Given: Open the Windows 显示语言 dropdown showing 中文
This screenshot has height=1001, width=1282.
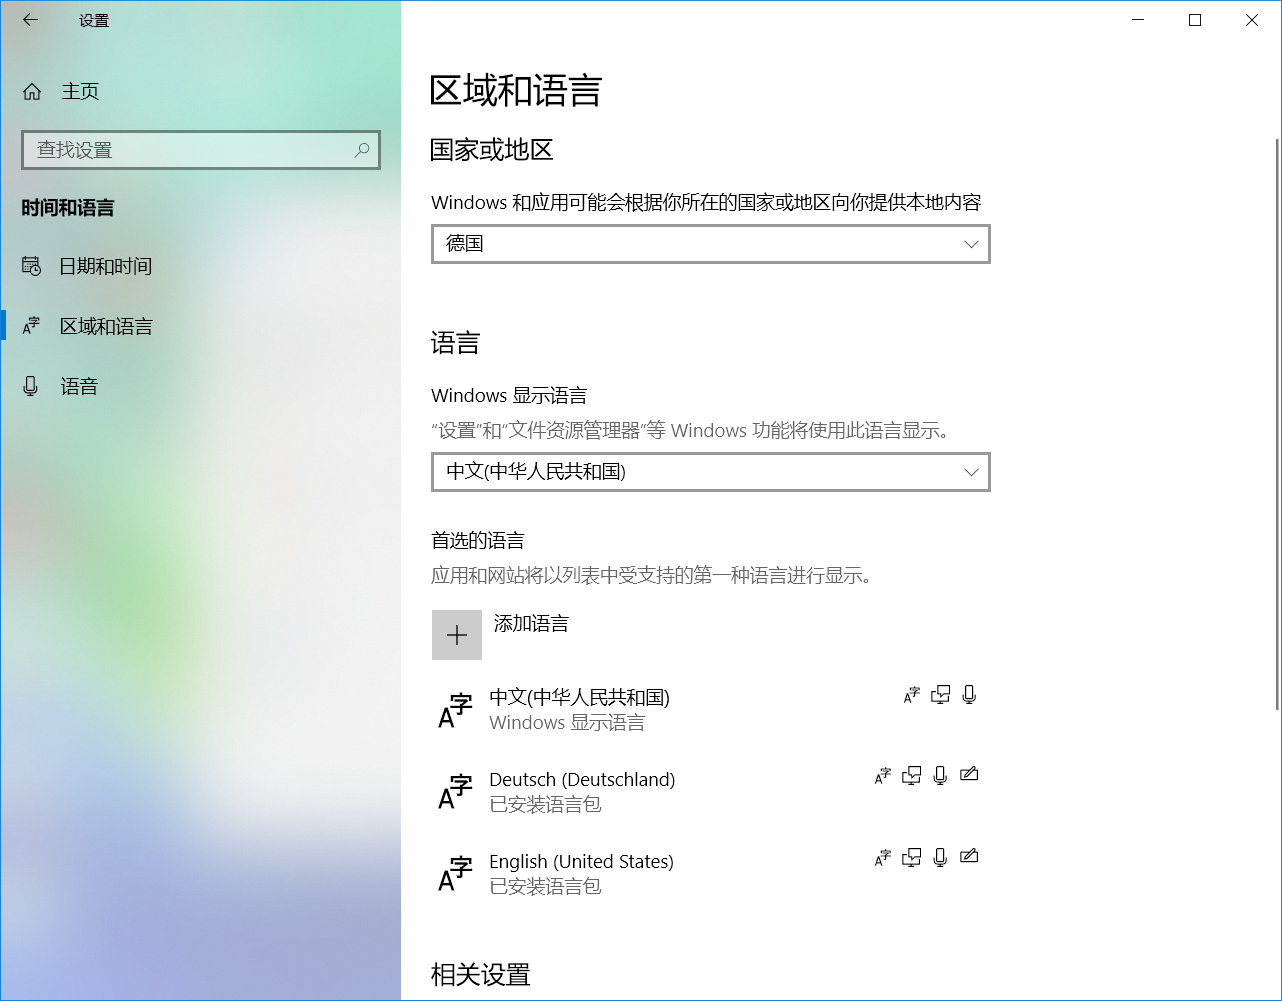Looking at the screenshot, I should [x=711, y=472].
